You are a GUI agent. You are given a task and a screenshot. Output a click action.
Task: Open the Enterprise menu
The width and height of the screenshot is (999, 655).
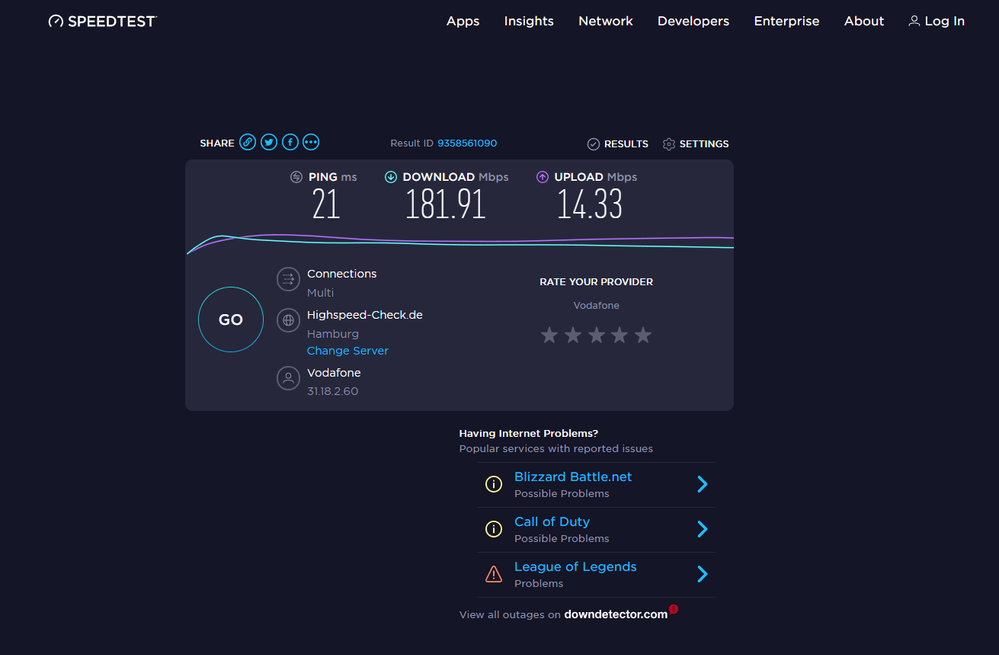(x=786, y=21)
